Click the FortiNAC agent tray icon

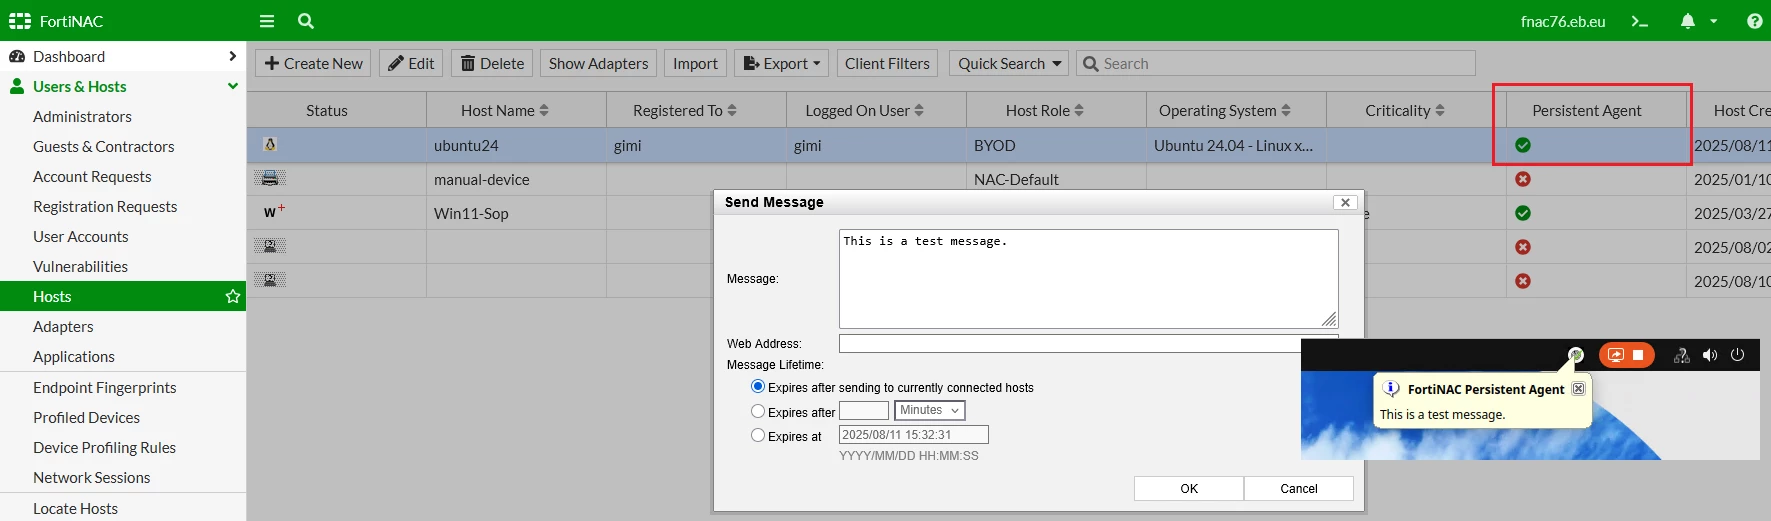tap(1576, 355)
